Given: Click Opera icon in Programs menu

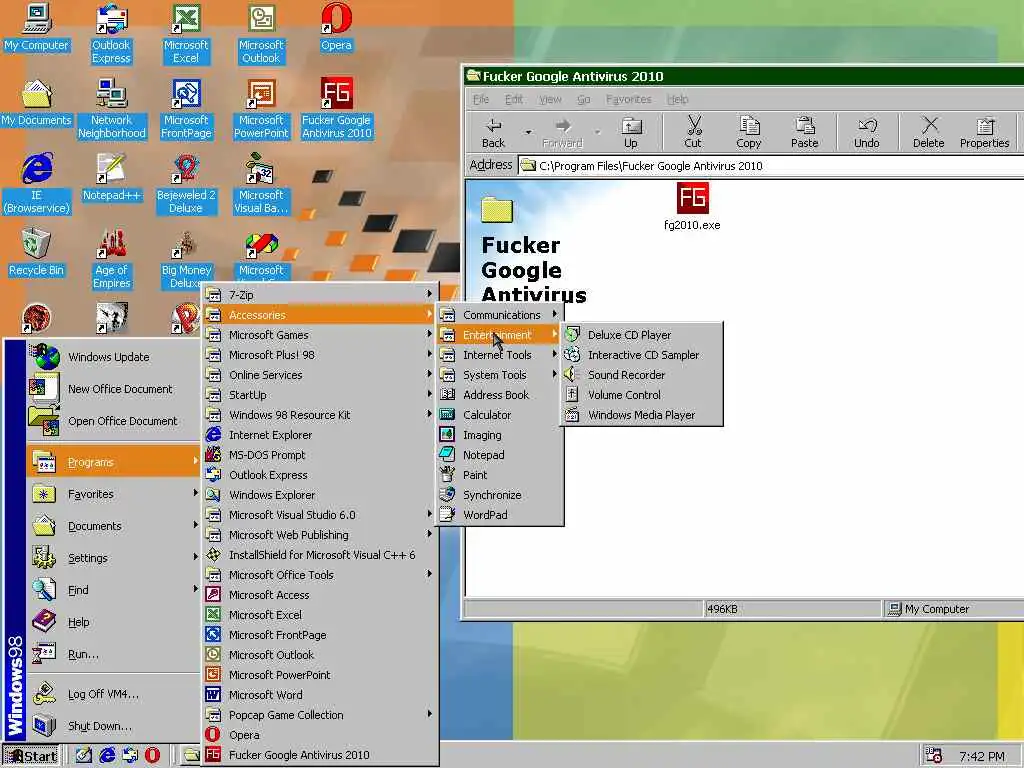Looking at the screenshot, I should [x=213, y=735].
